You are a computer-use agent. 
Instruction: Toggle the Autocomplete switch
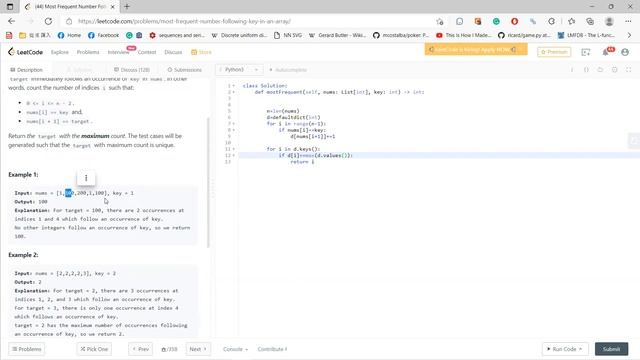tap(288, 70)
